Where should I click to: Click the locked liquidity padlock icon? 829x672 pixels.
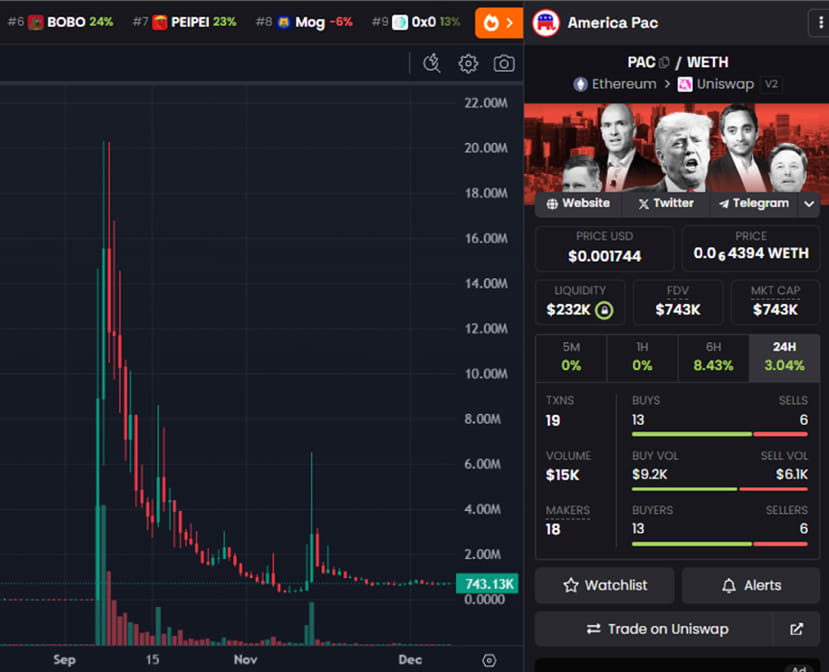604,310
